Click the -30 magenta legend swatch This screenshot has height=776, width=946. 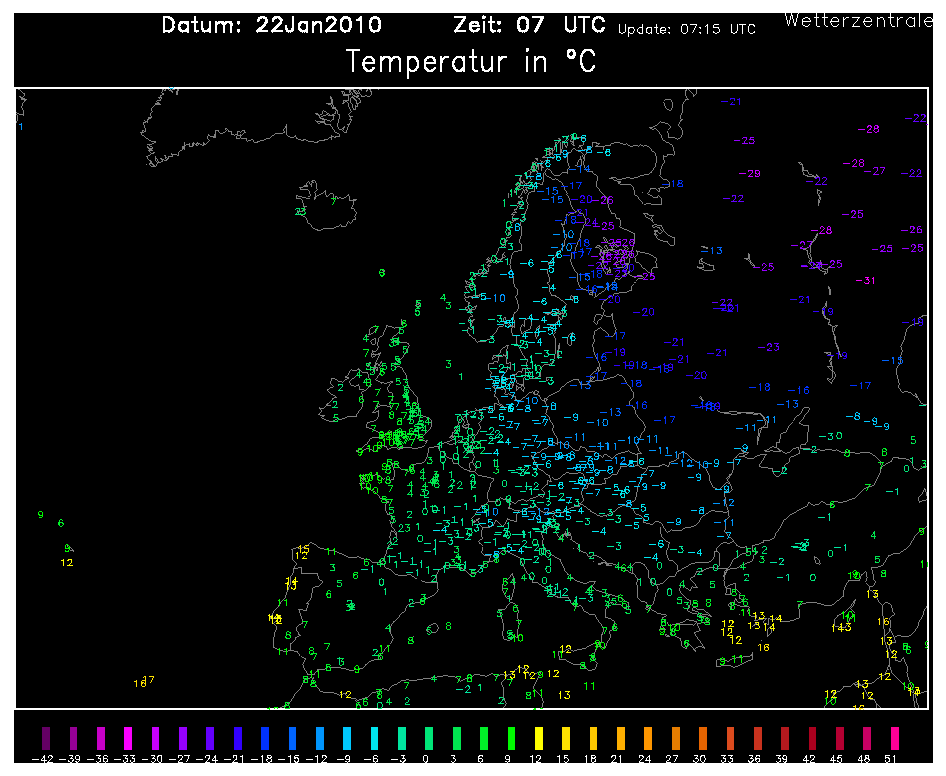[x=154, y=739]
